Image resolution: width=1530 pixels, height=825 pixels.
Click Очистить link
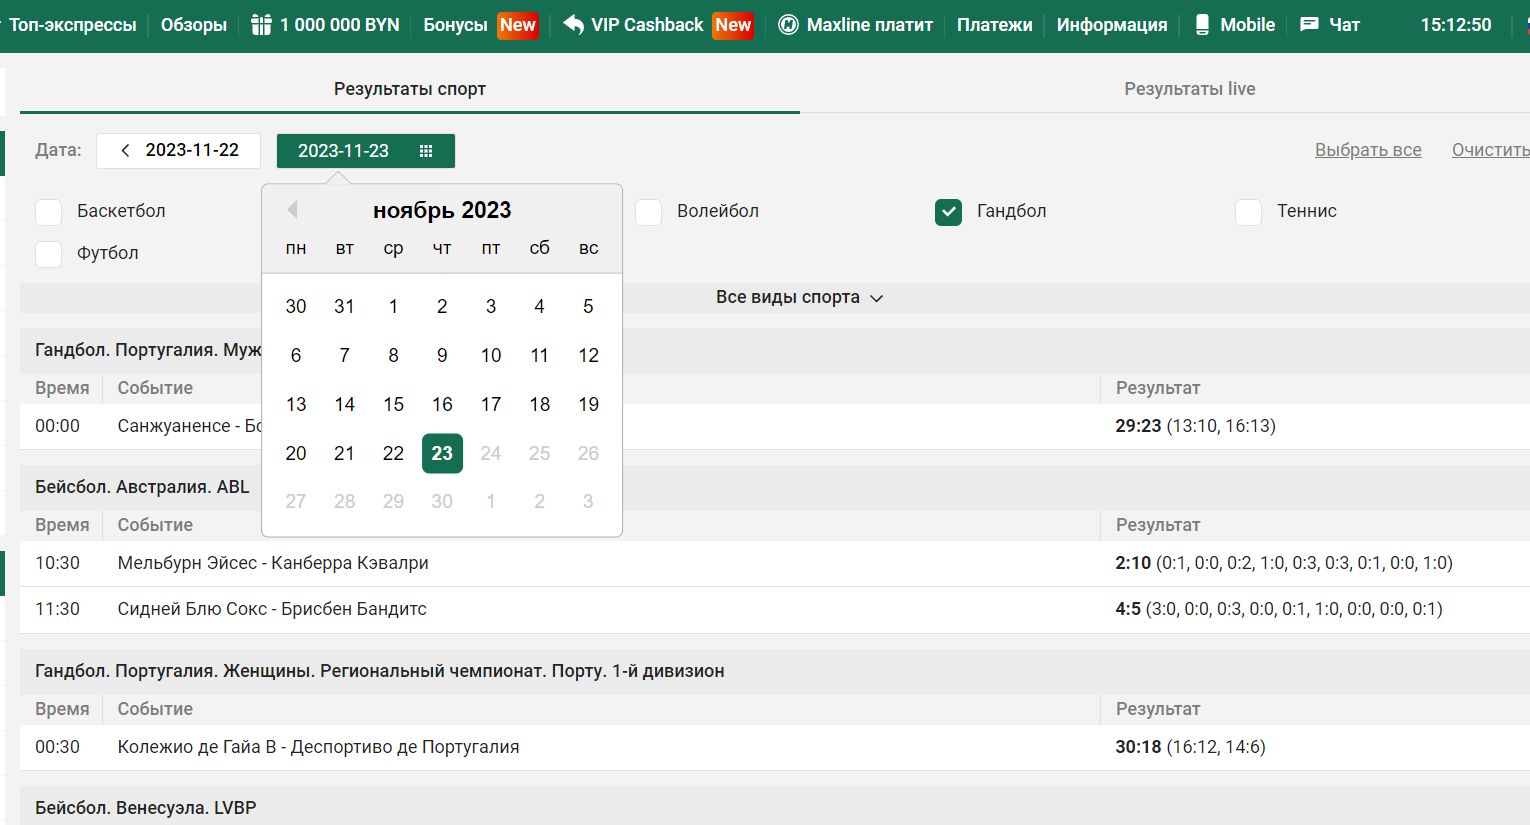click(1491, 150)
